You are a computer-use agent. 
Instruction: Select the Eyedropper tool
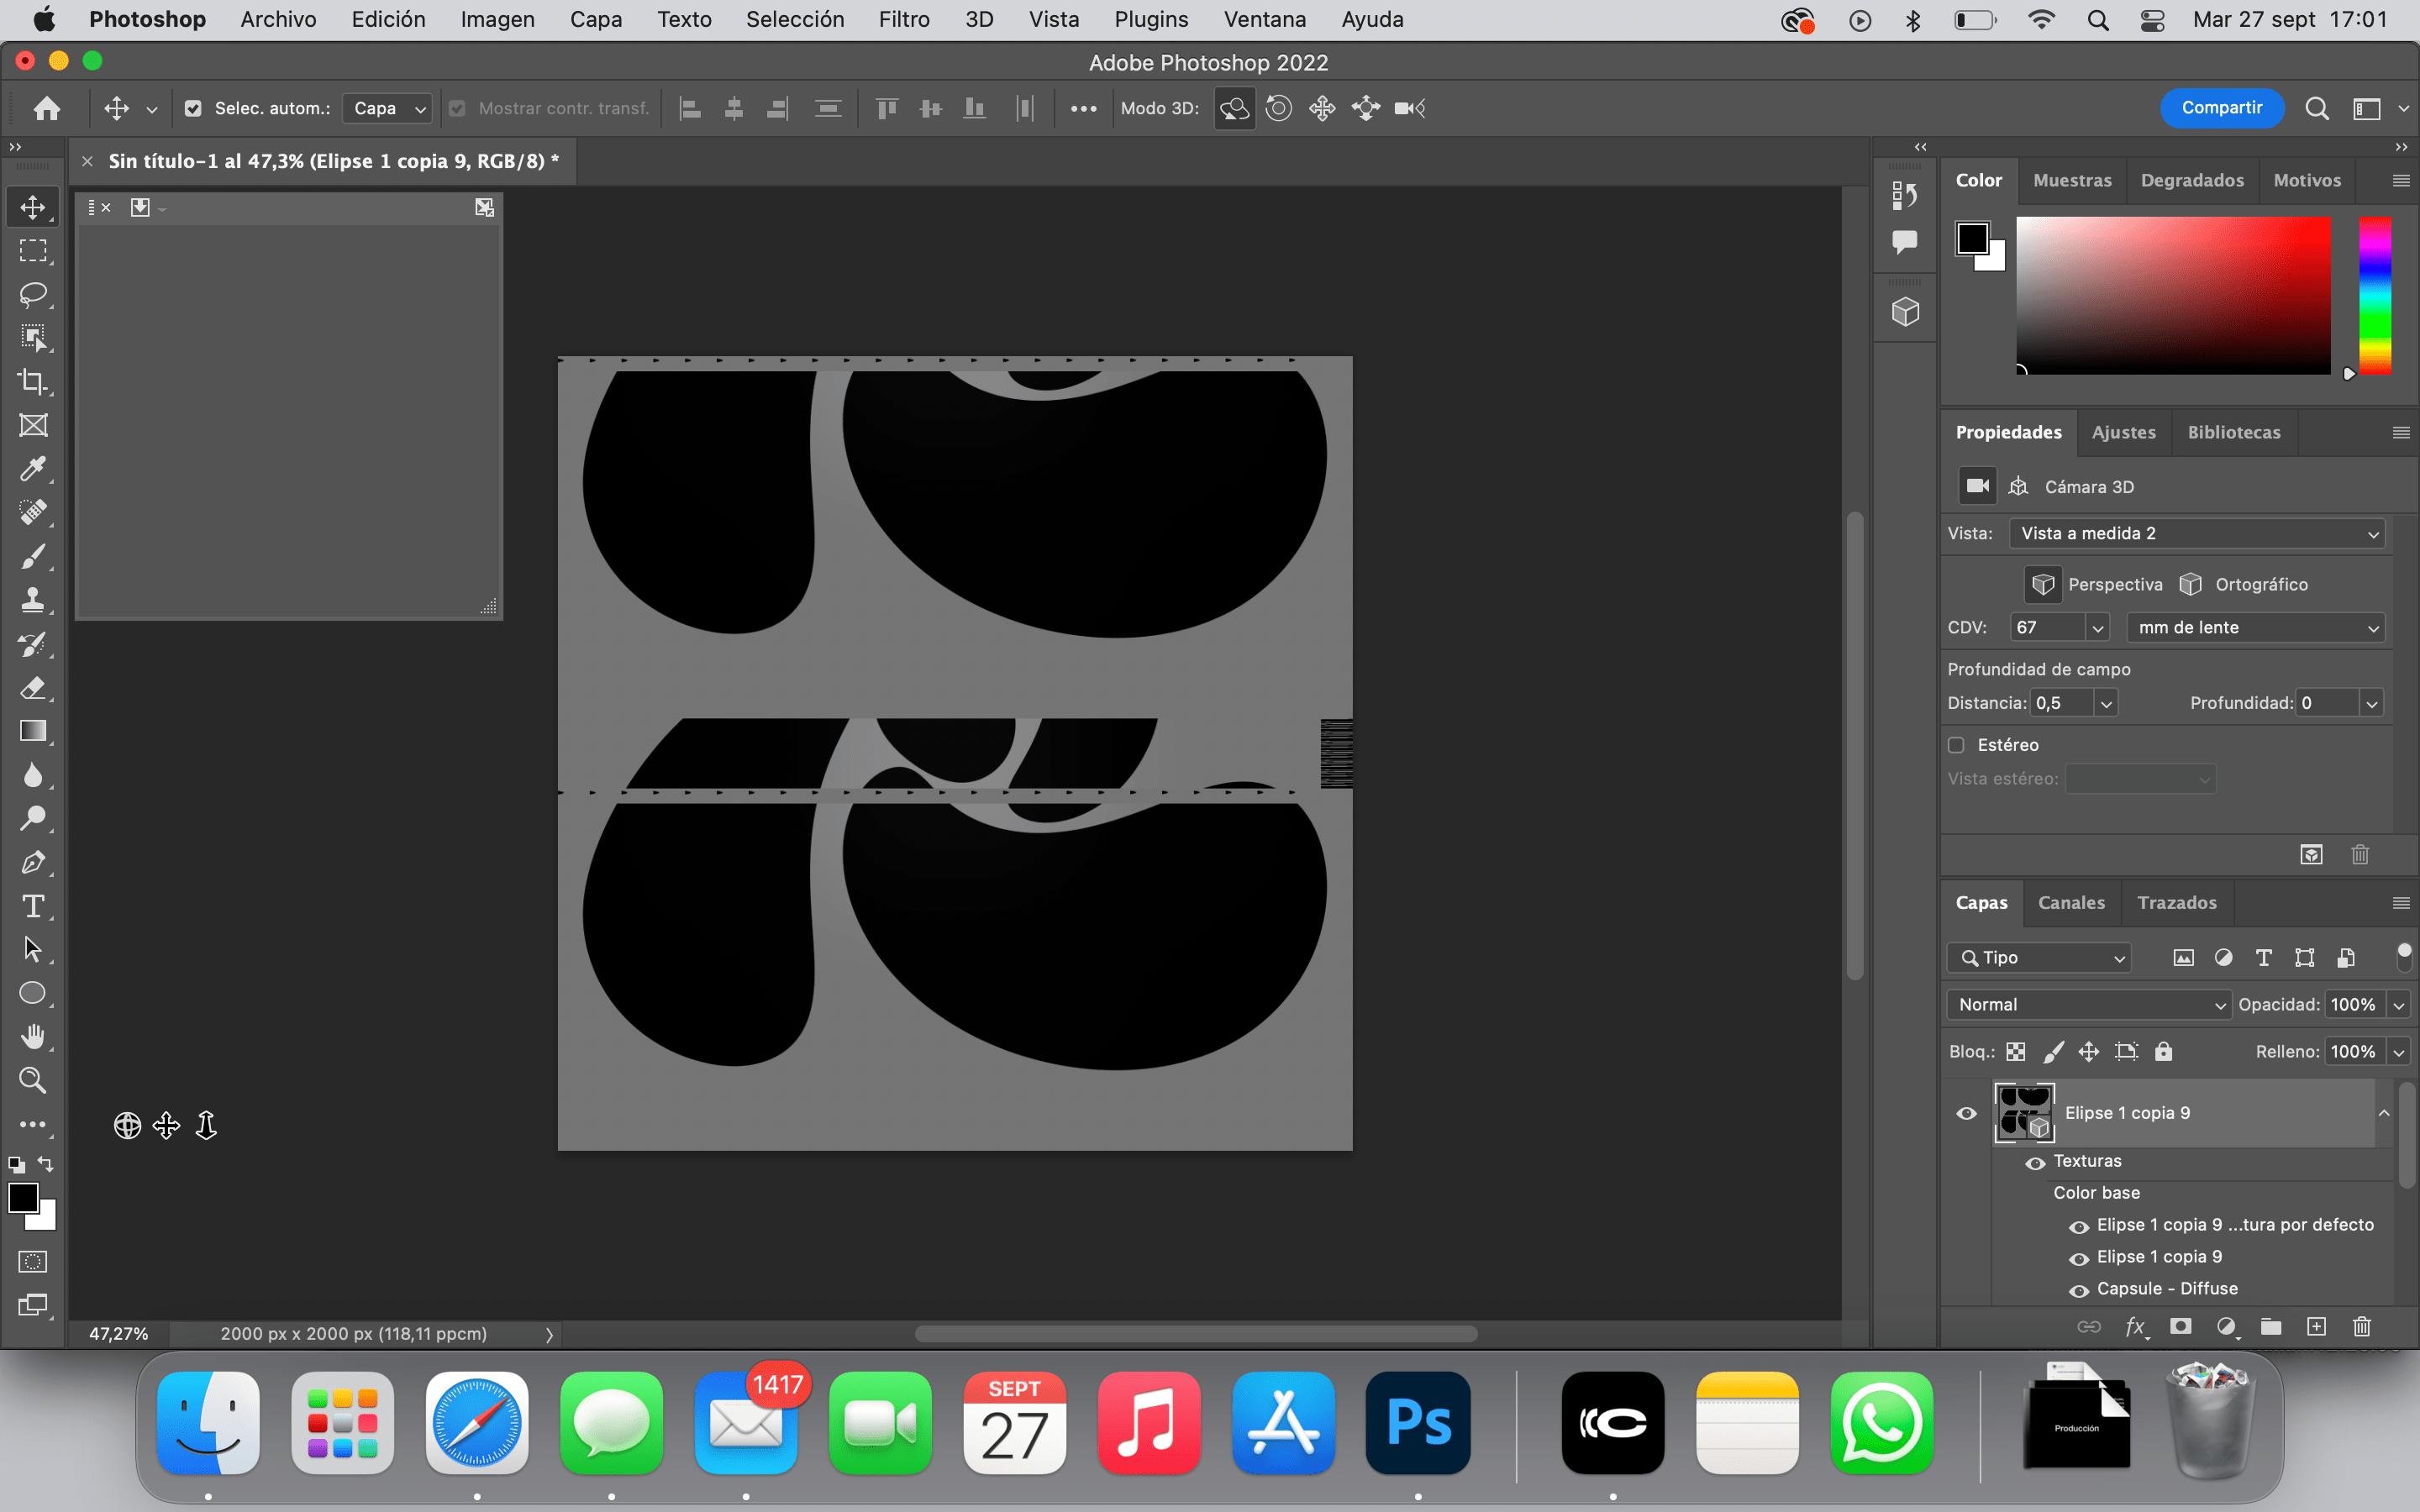33,469
